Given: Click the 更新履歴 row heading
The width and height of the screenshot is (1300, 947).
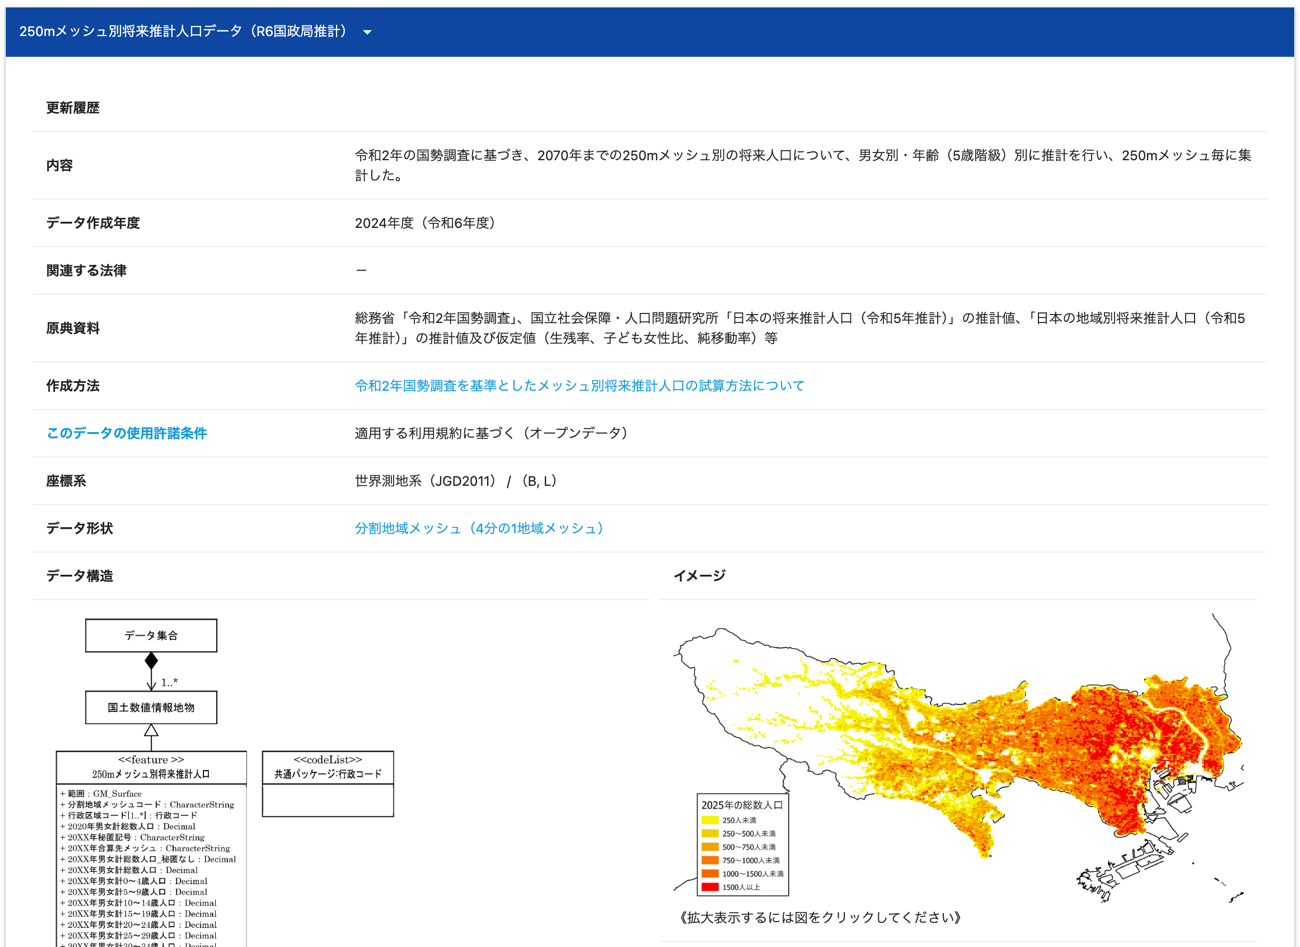Looking at the screenshot, I should click(73, 108).
